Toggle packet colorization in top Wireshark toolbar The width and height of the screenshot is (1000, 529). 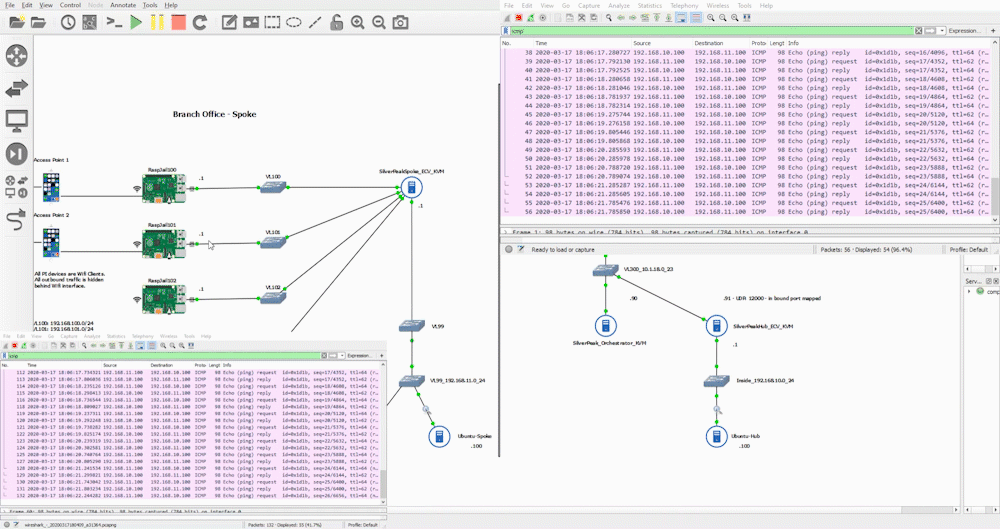(696, 18)
